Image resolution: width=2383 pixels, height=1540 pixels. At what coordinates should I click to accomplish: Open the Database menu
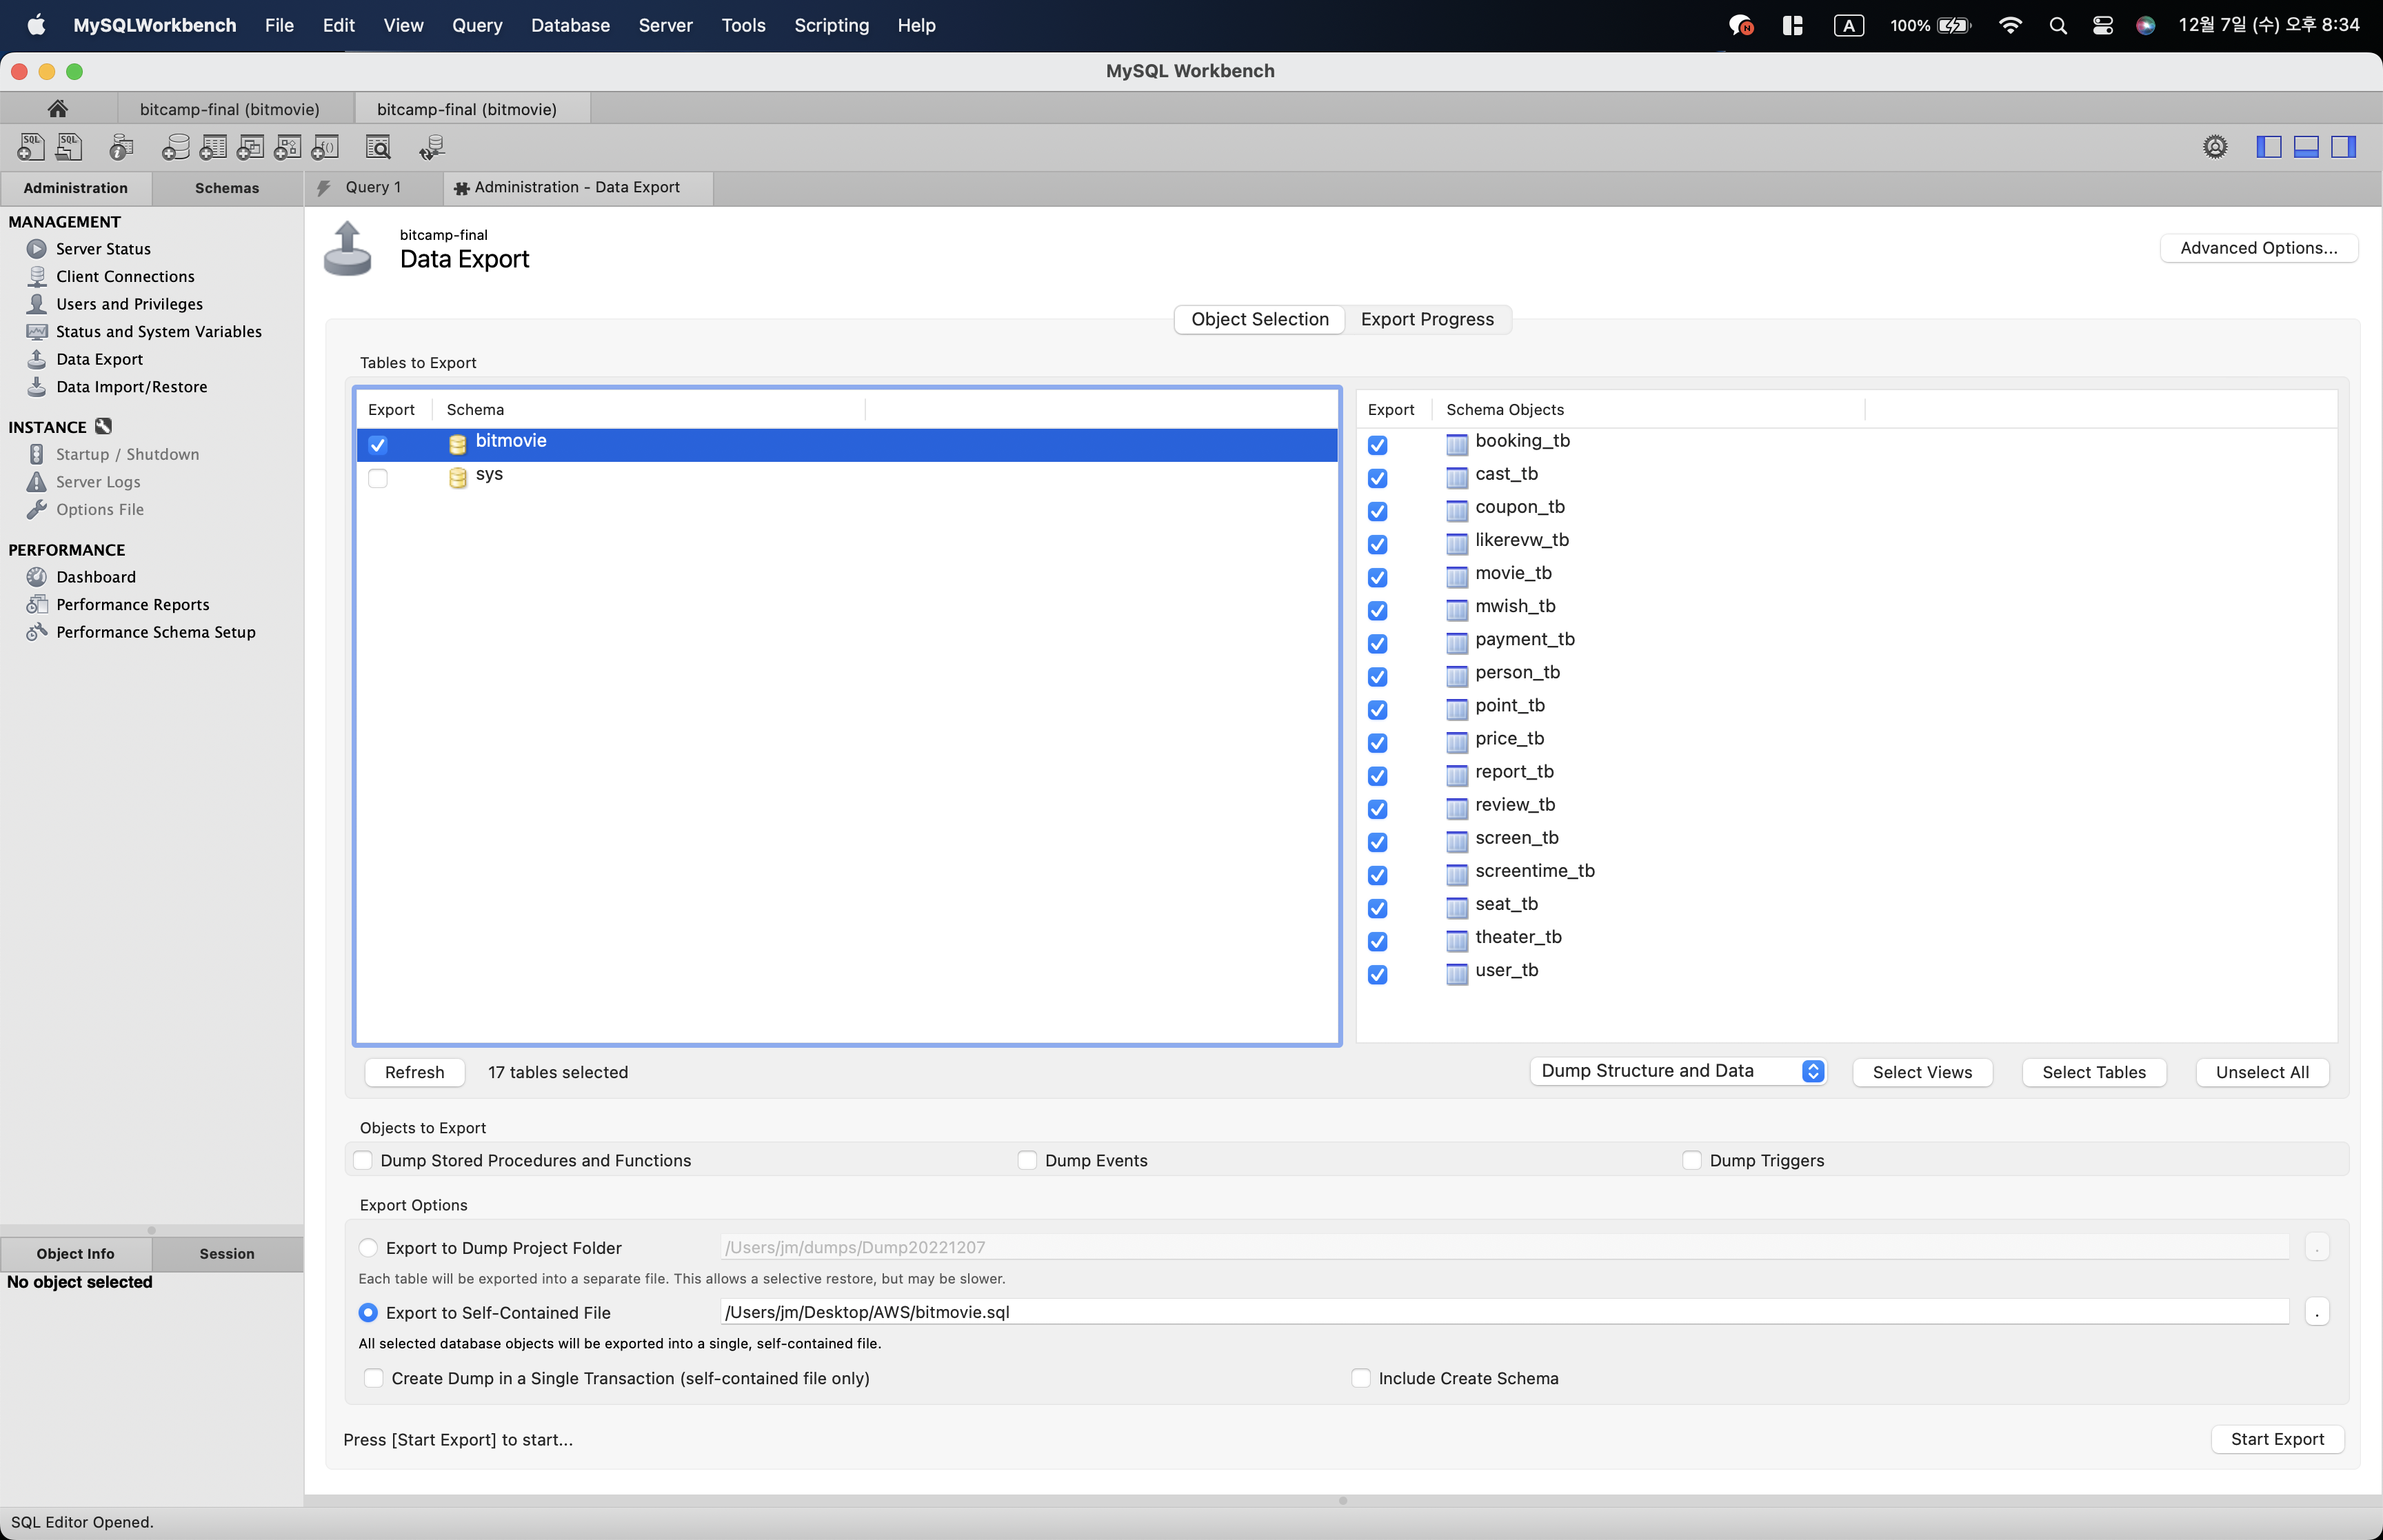pos(570,26)
